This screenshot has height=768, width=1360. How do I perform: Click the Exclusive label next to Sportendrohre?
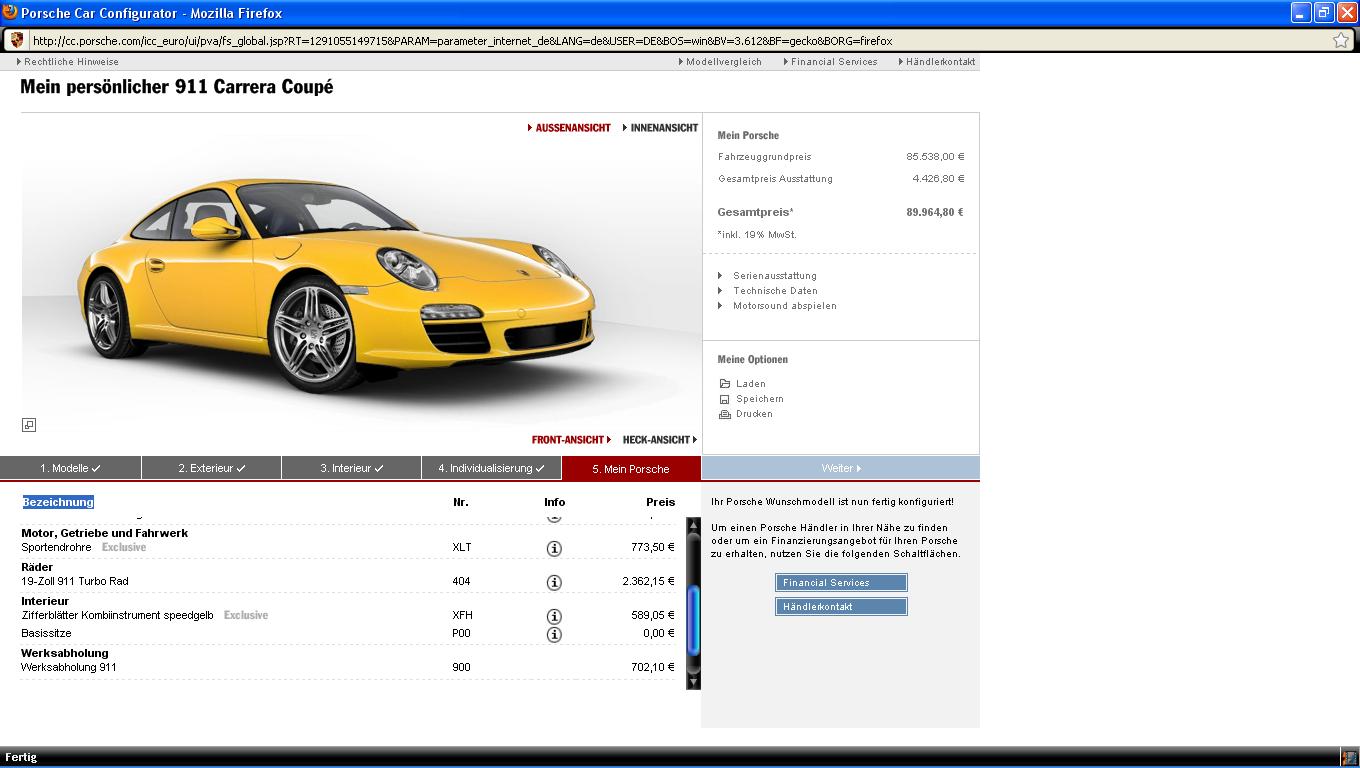[x=124, y=547]
